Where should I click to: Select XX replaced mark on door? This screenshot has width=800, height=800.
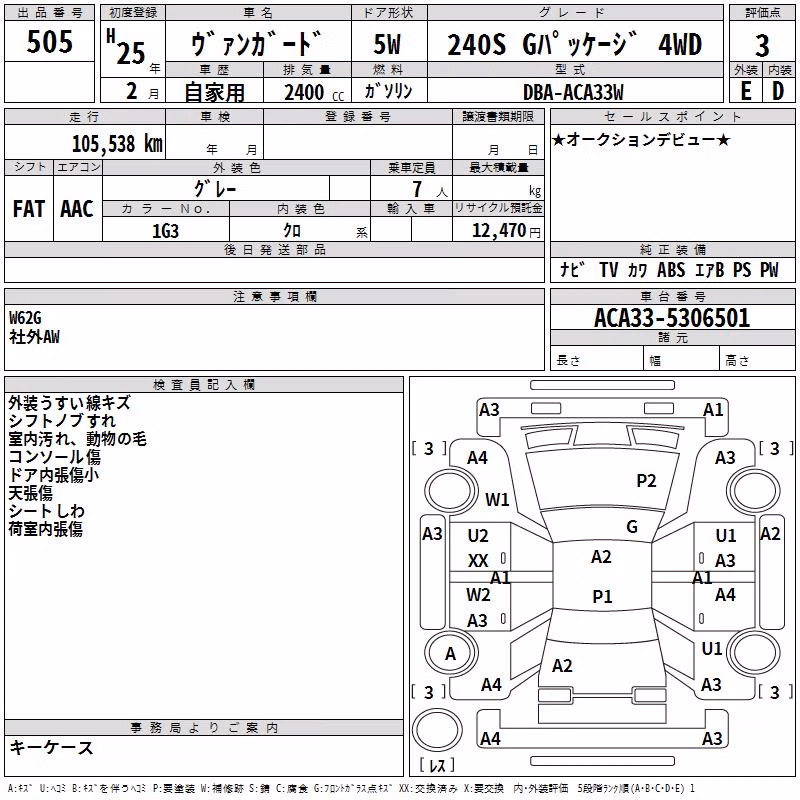478,561
